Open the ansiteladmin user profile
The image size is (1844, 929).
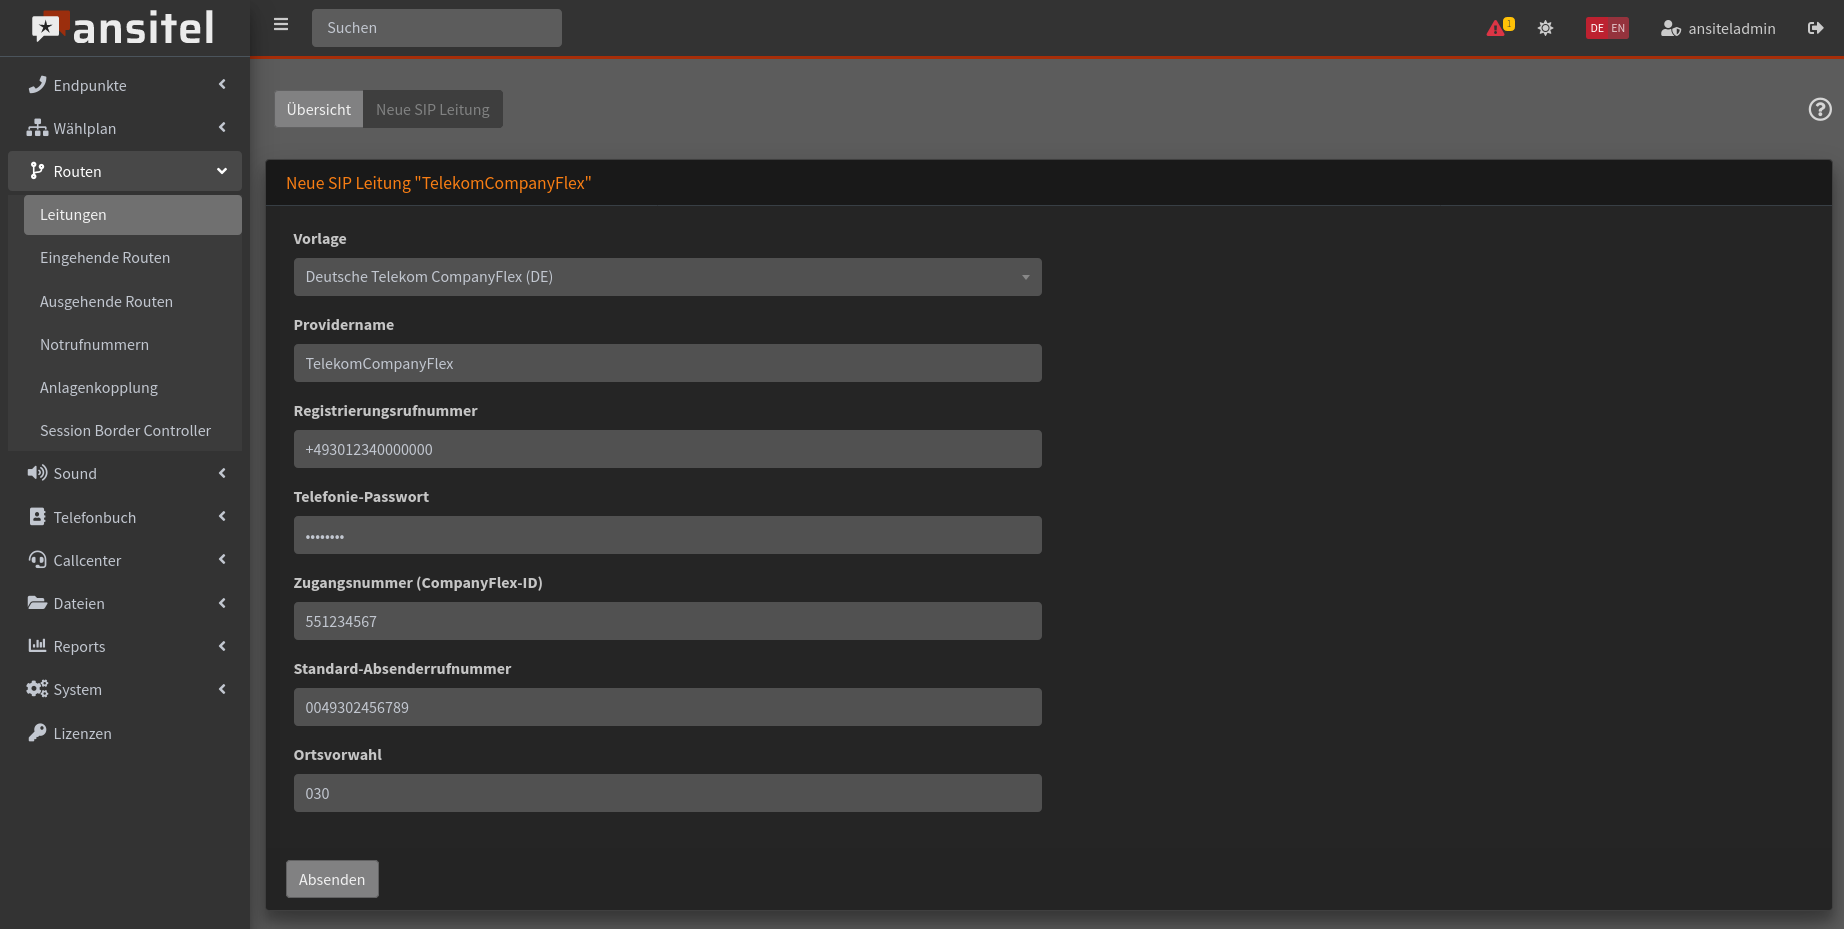[x=1718, y=28]
